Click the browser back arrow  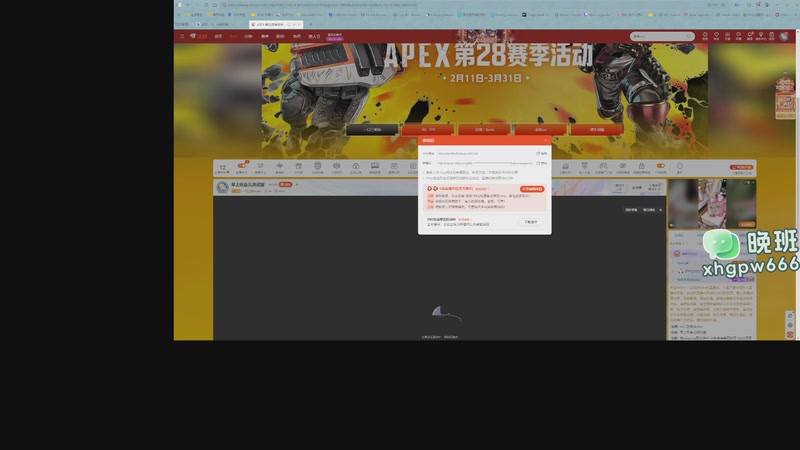pos(188,5)
